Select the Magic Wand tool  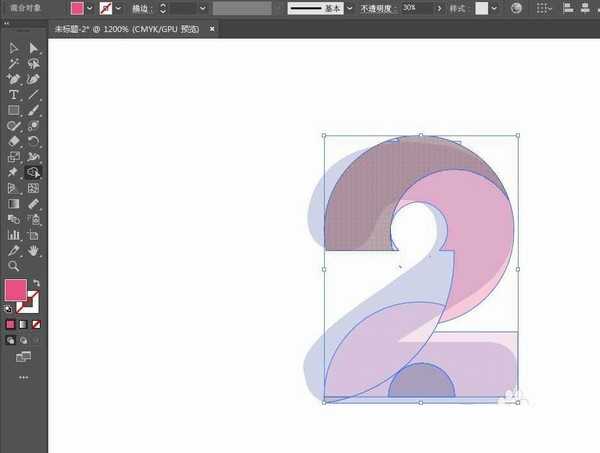14,63
